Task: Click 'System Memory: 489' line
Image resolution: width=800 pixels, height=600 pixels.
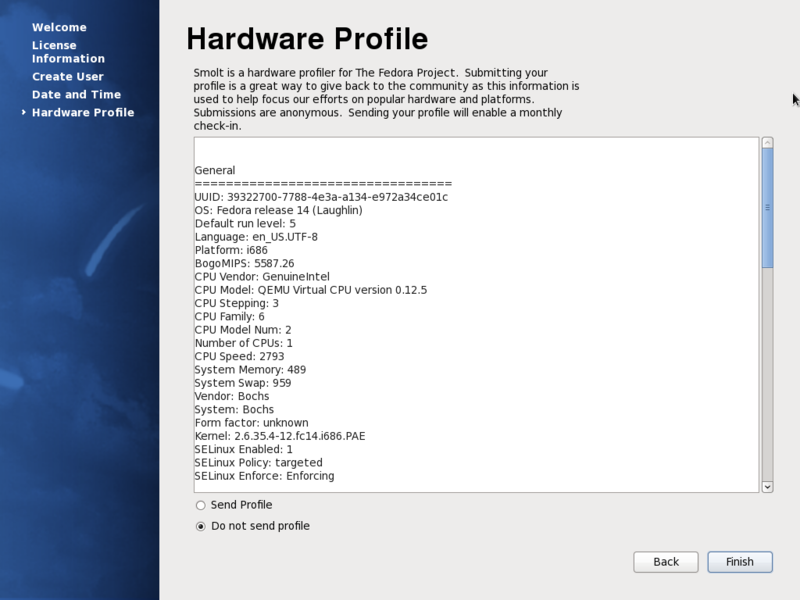Action: (x=250, y=369)
